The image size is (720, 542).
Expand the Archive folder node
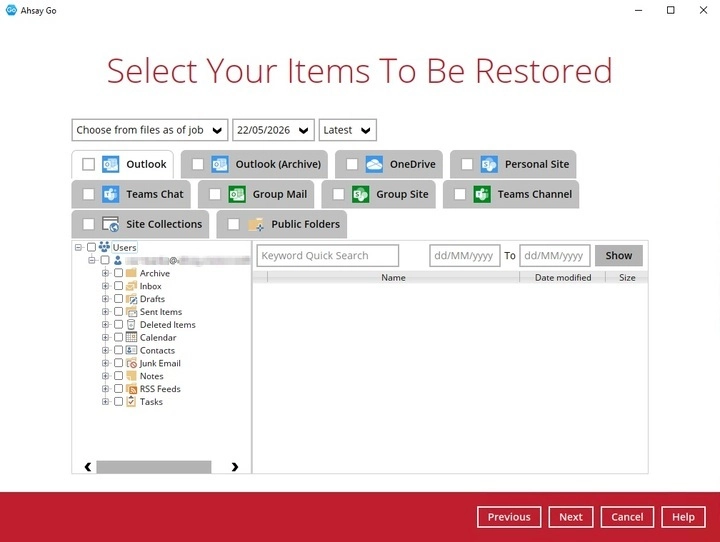105,273
